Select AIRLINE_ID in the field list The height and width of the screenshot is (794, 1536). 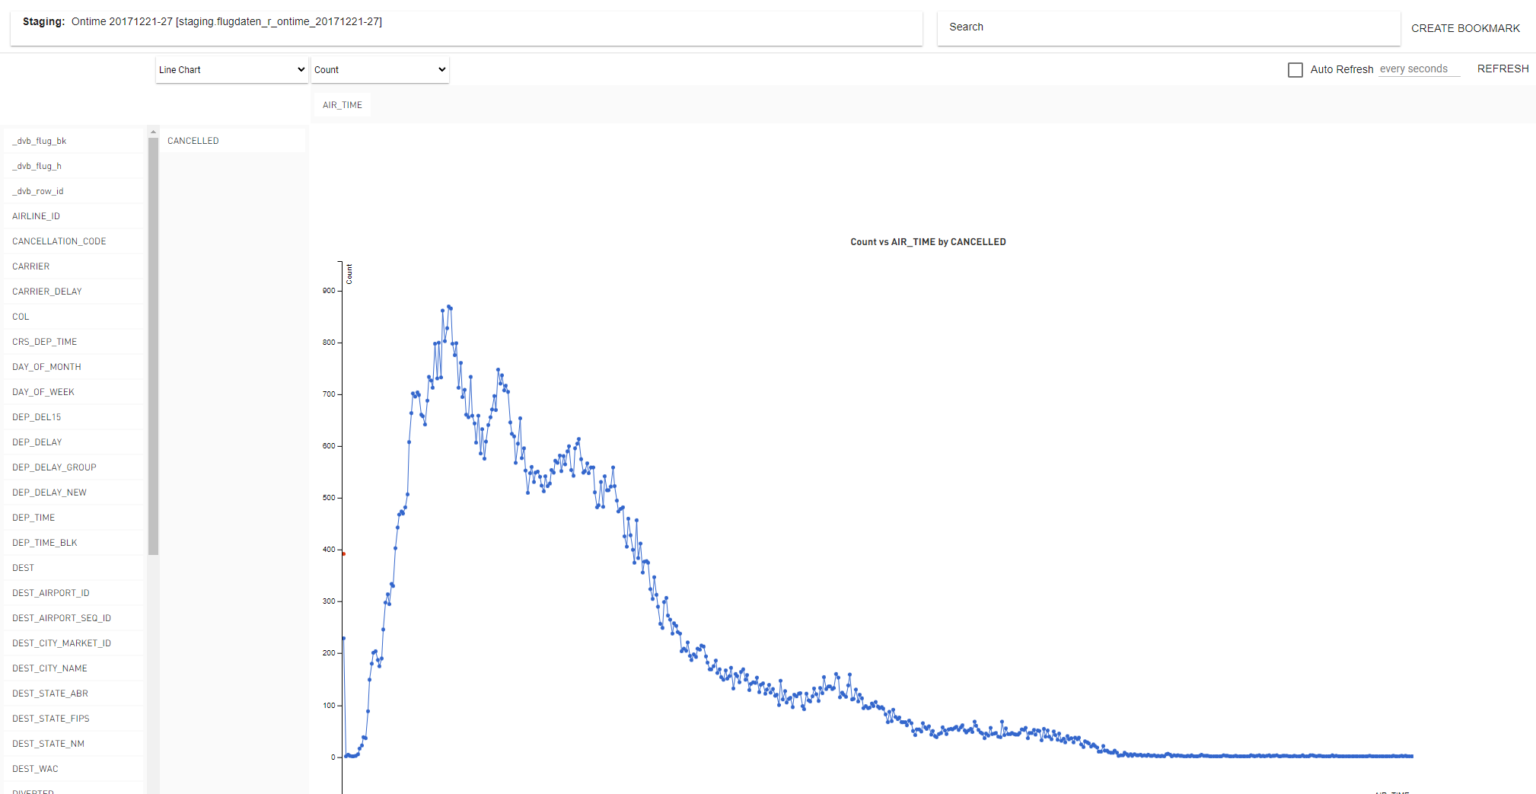pos(36,216)
